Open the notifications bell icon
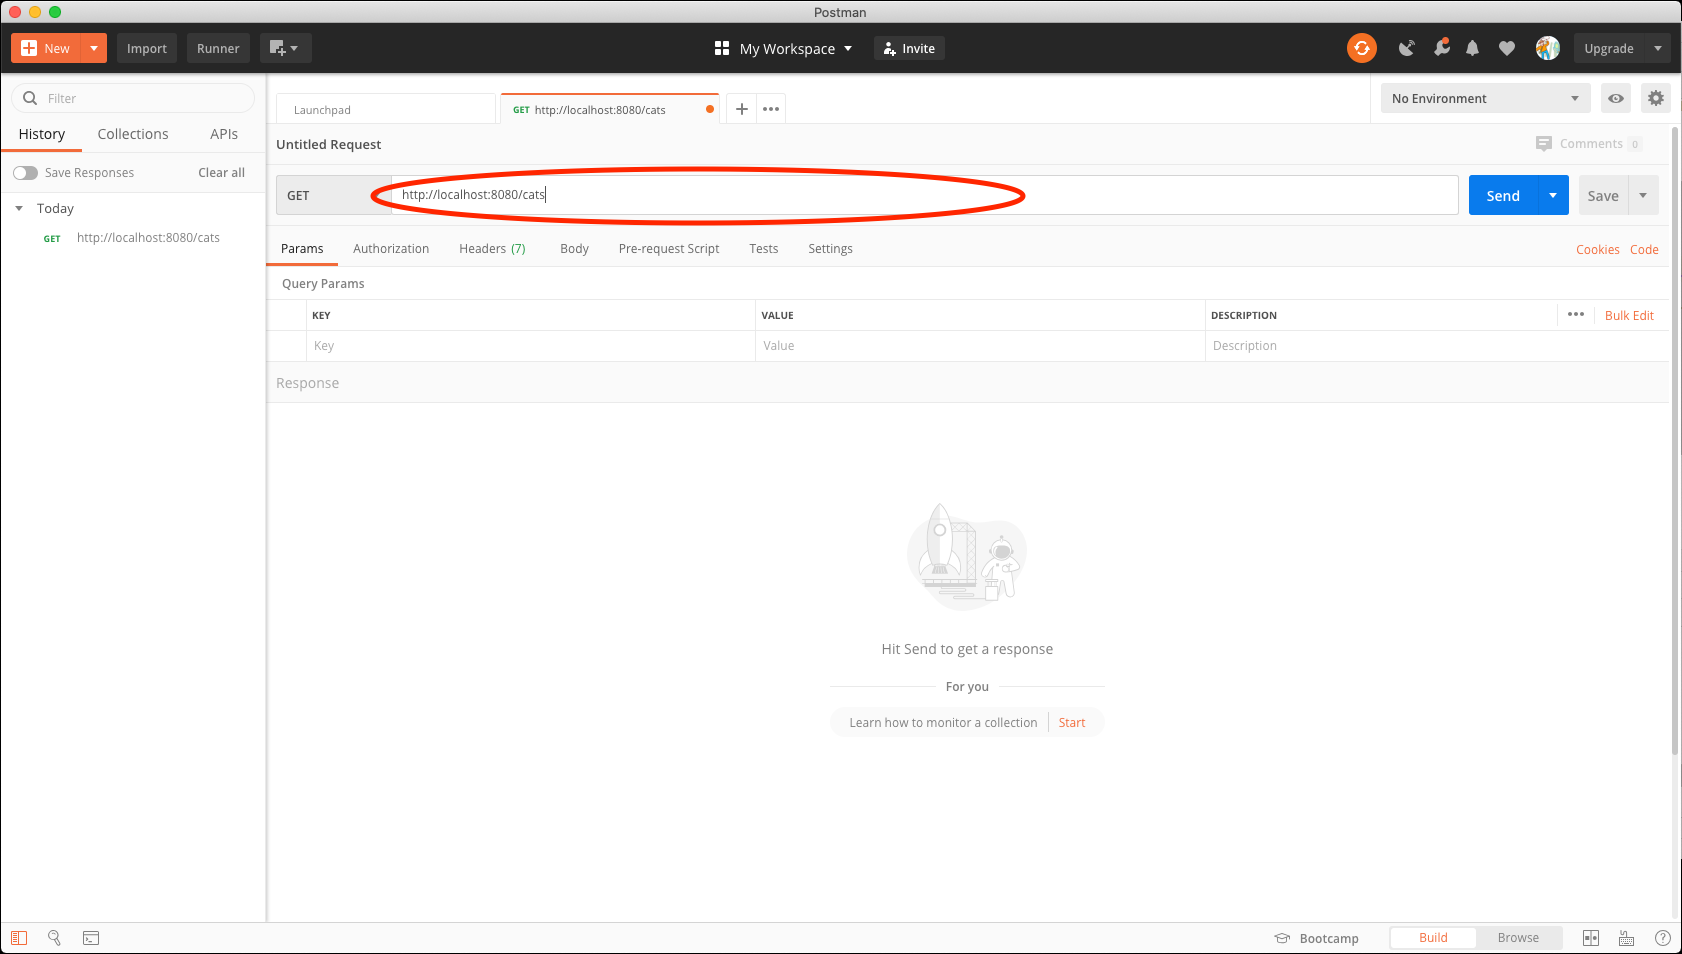This screenshot has height=954, width=1682. pos(1472,48)
